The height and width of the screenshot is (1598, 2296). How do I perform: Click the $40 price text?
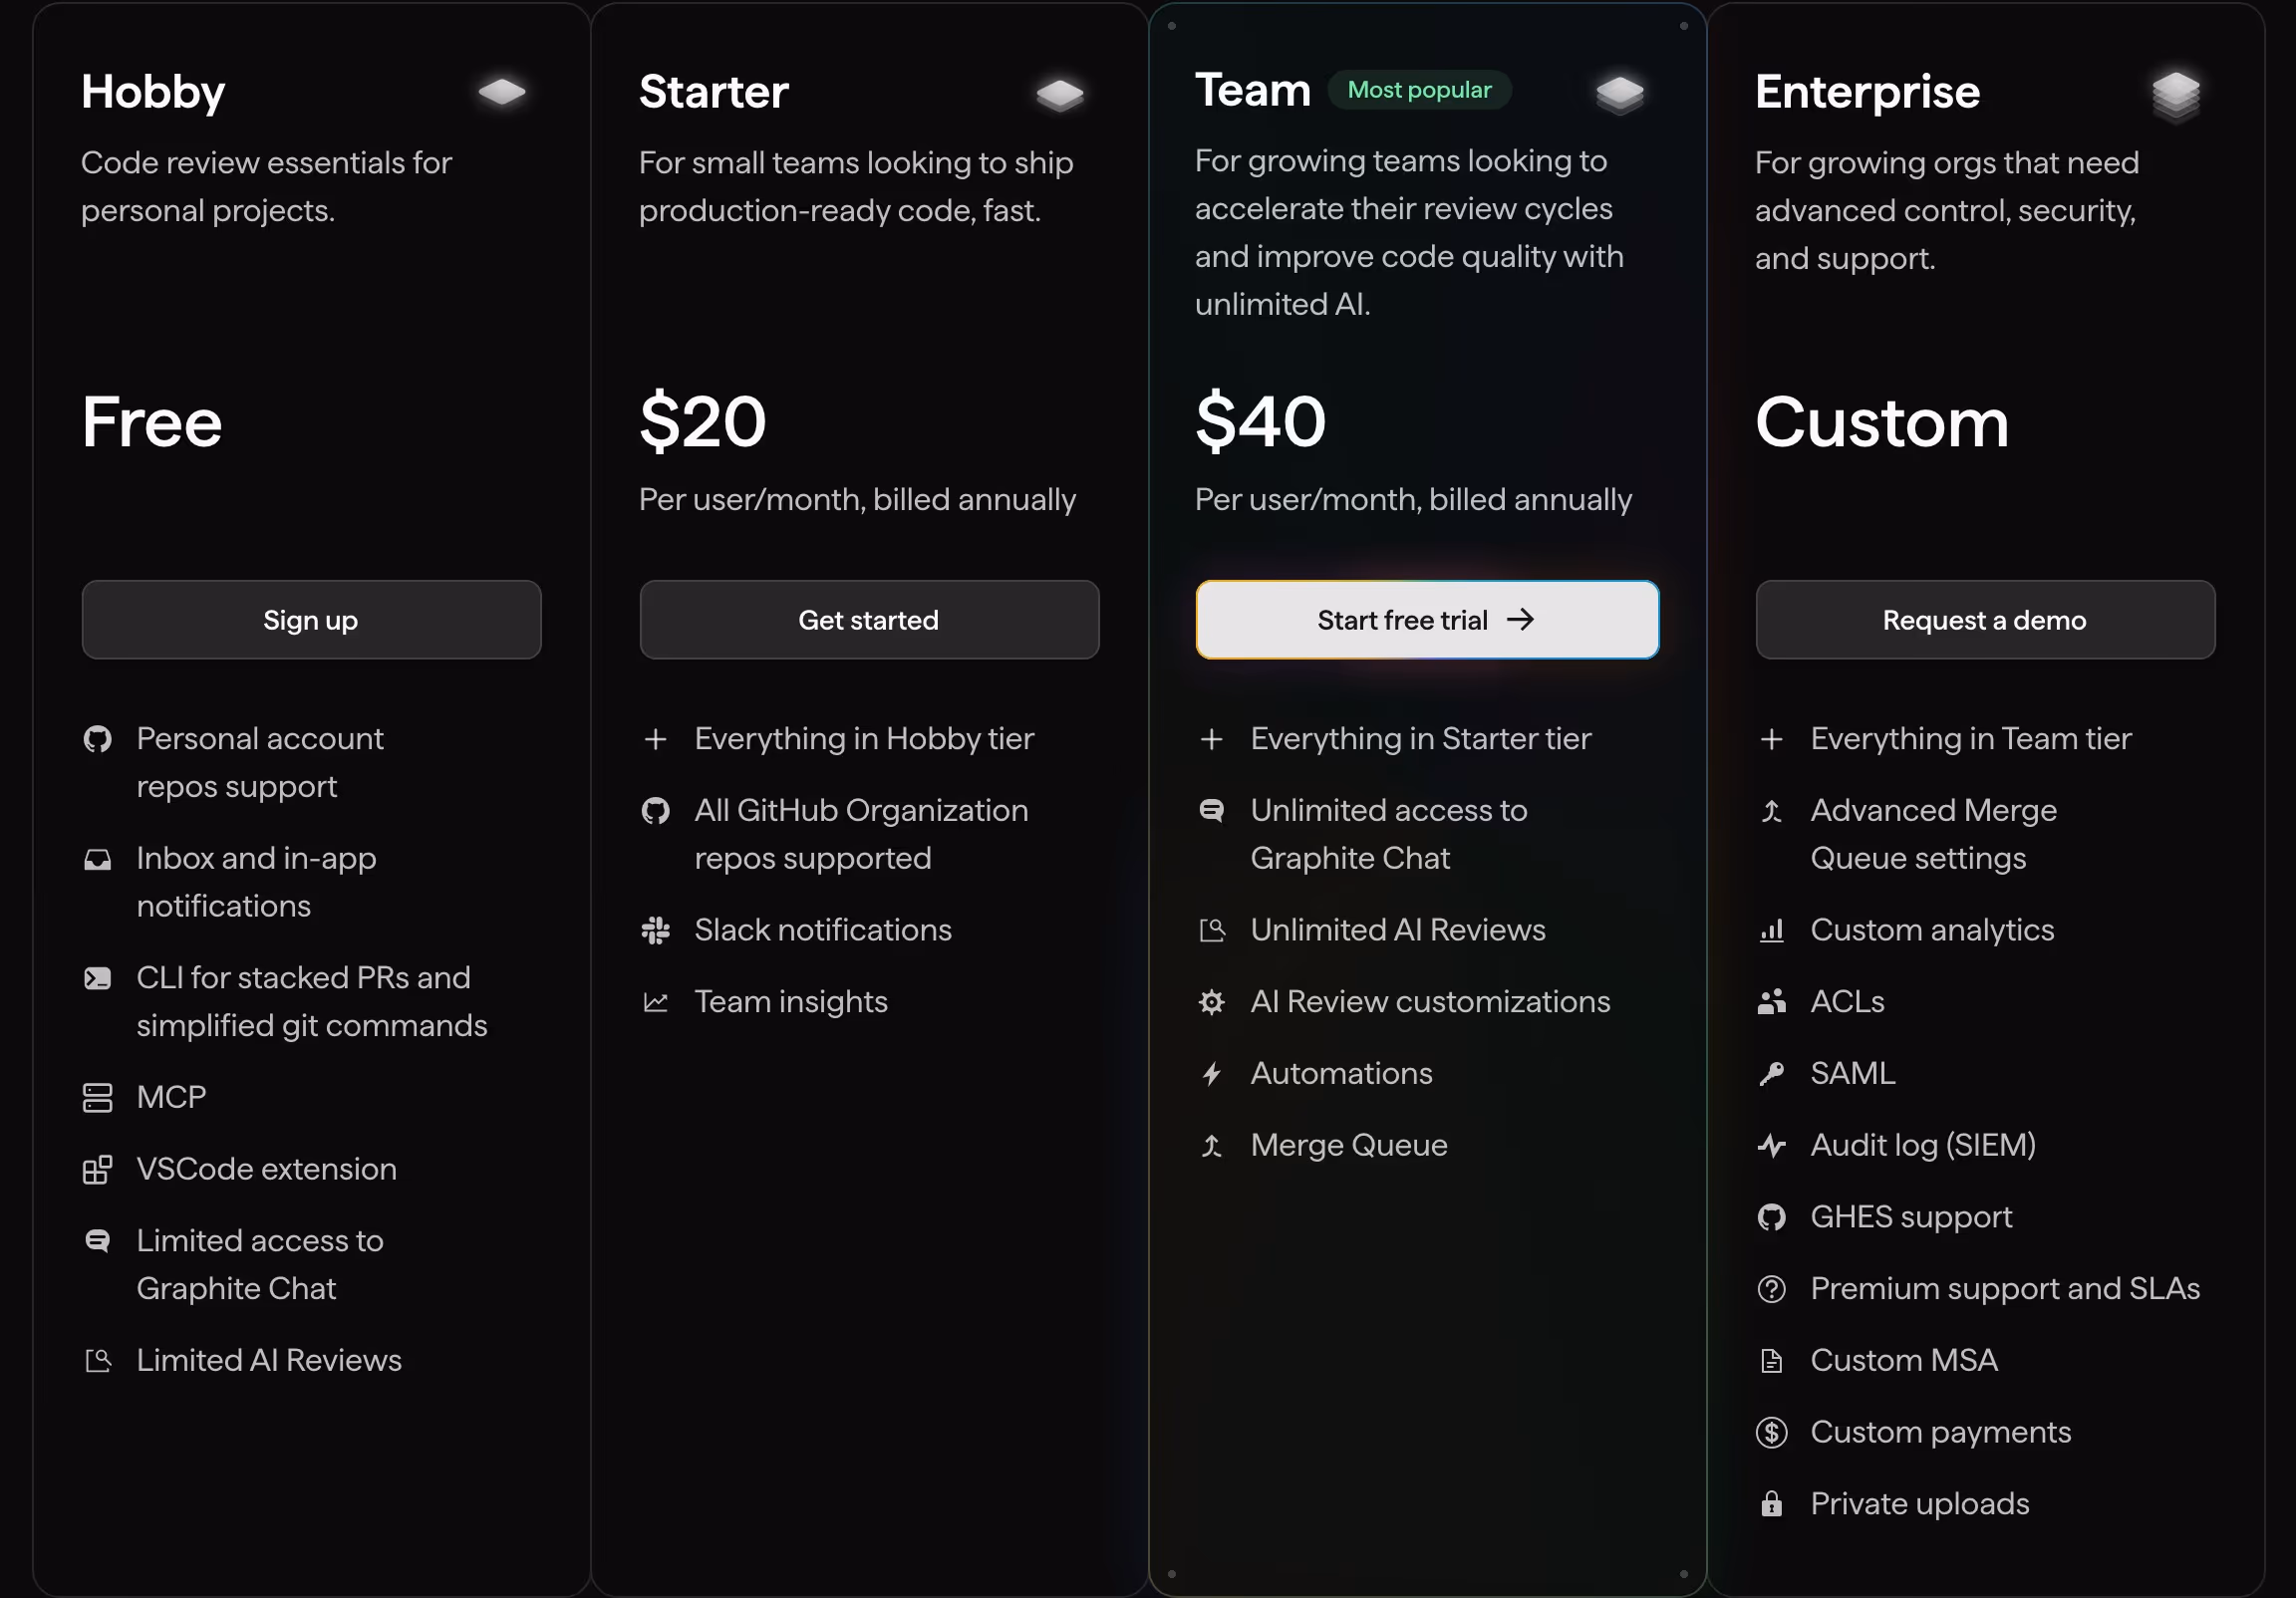tap(1260, 421)
